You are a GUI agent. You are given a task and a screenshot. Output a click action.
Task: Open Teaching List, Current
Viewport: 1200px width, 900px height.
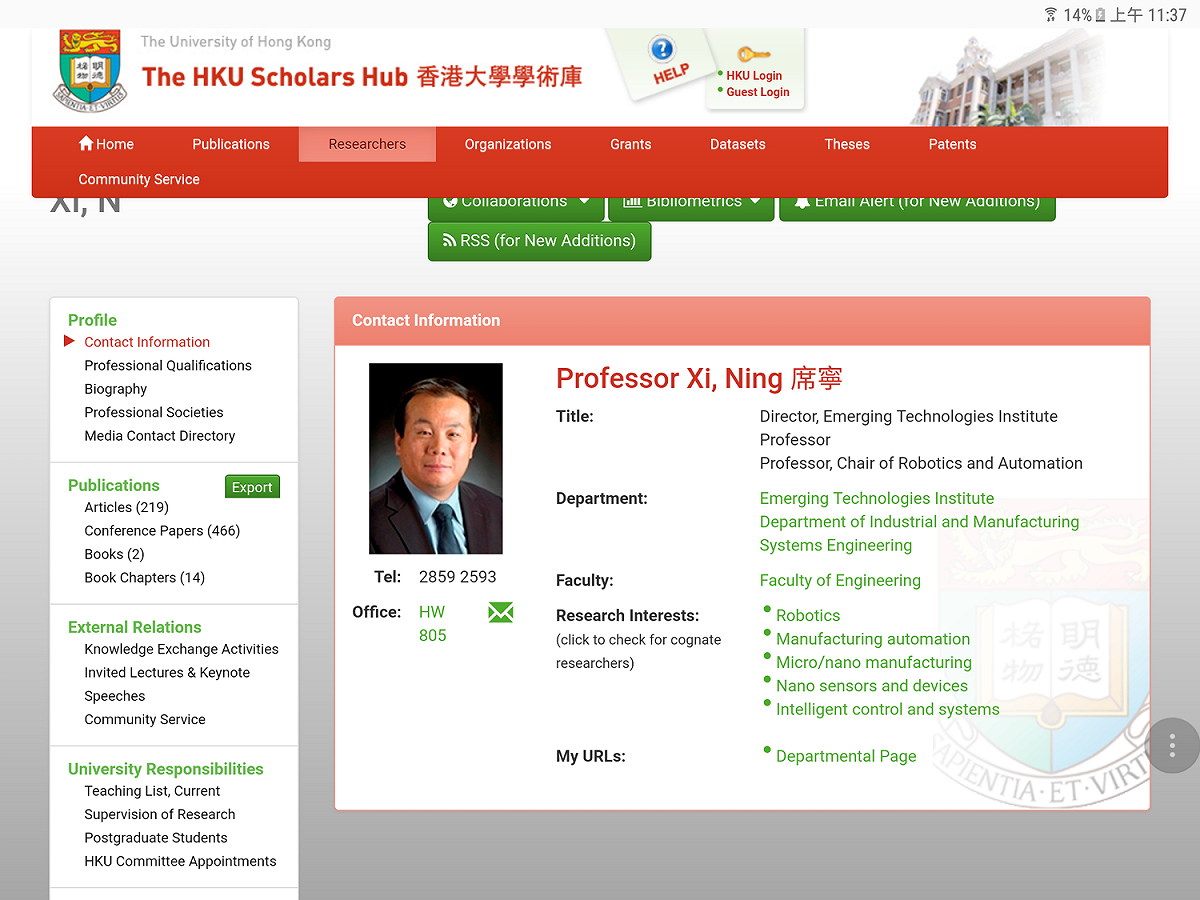[x=152, y=791]
